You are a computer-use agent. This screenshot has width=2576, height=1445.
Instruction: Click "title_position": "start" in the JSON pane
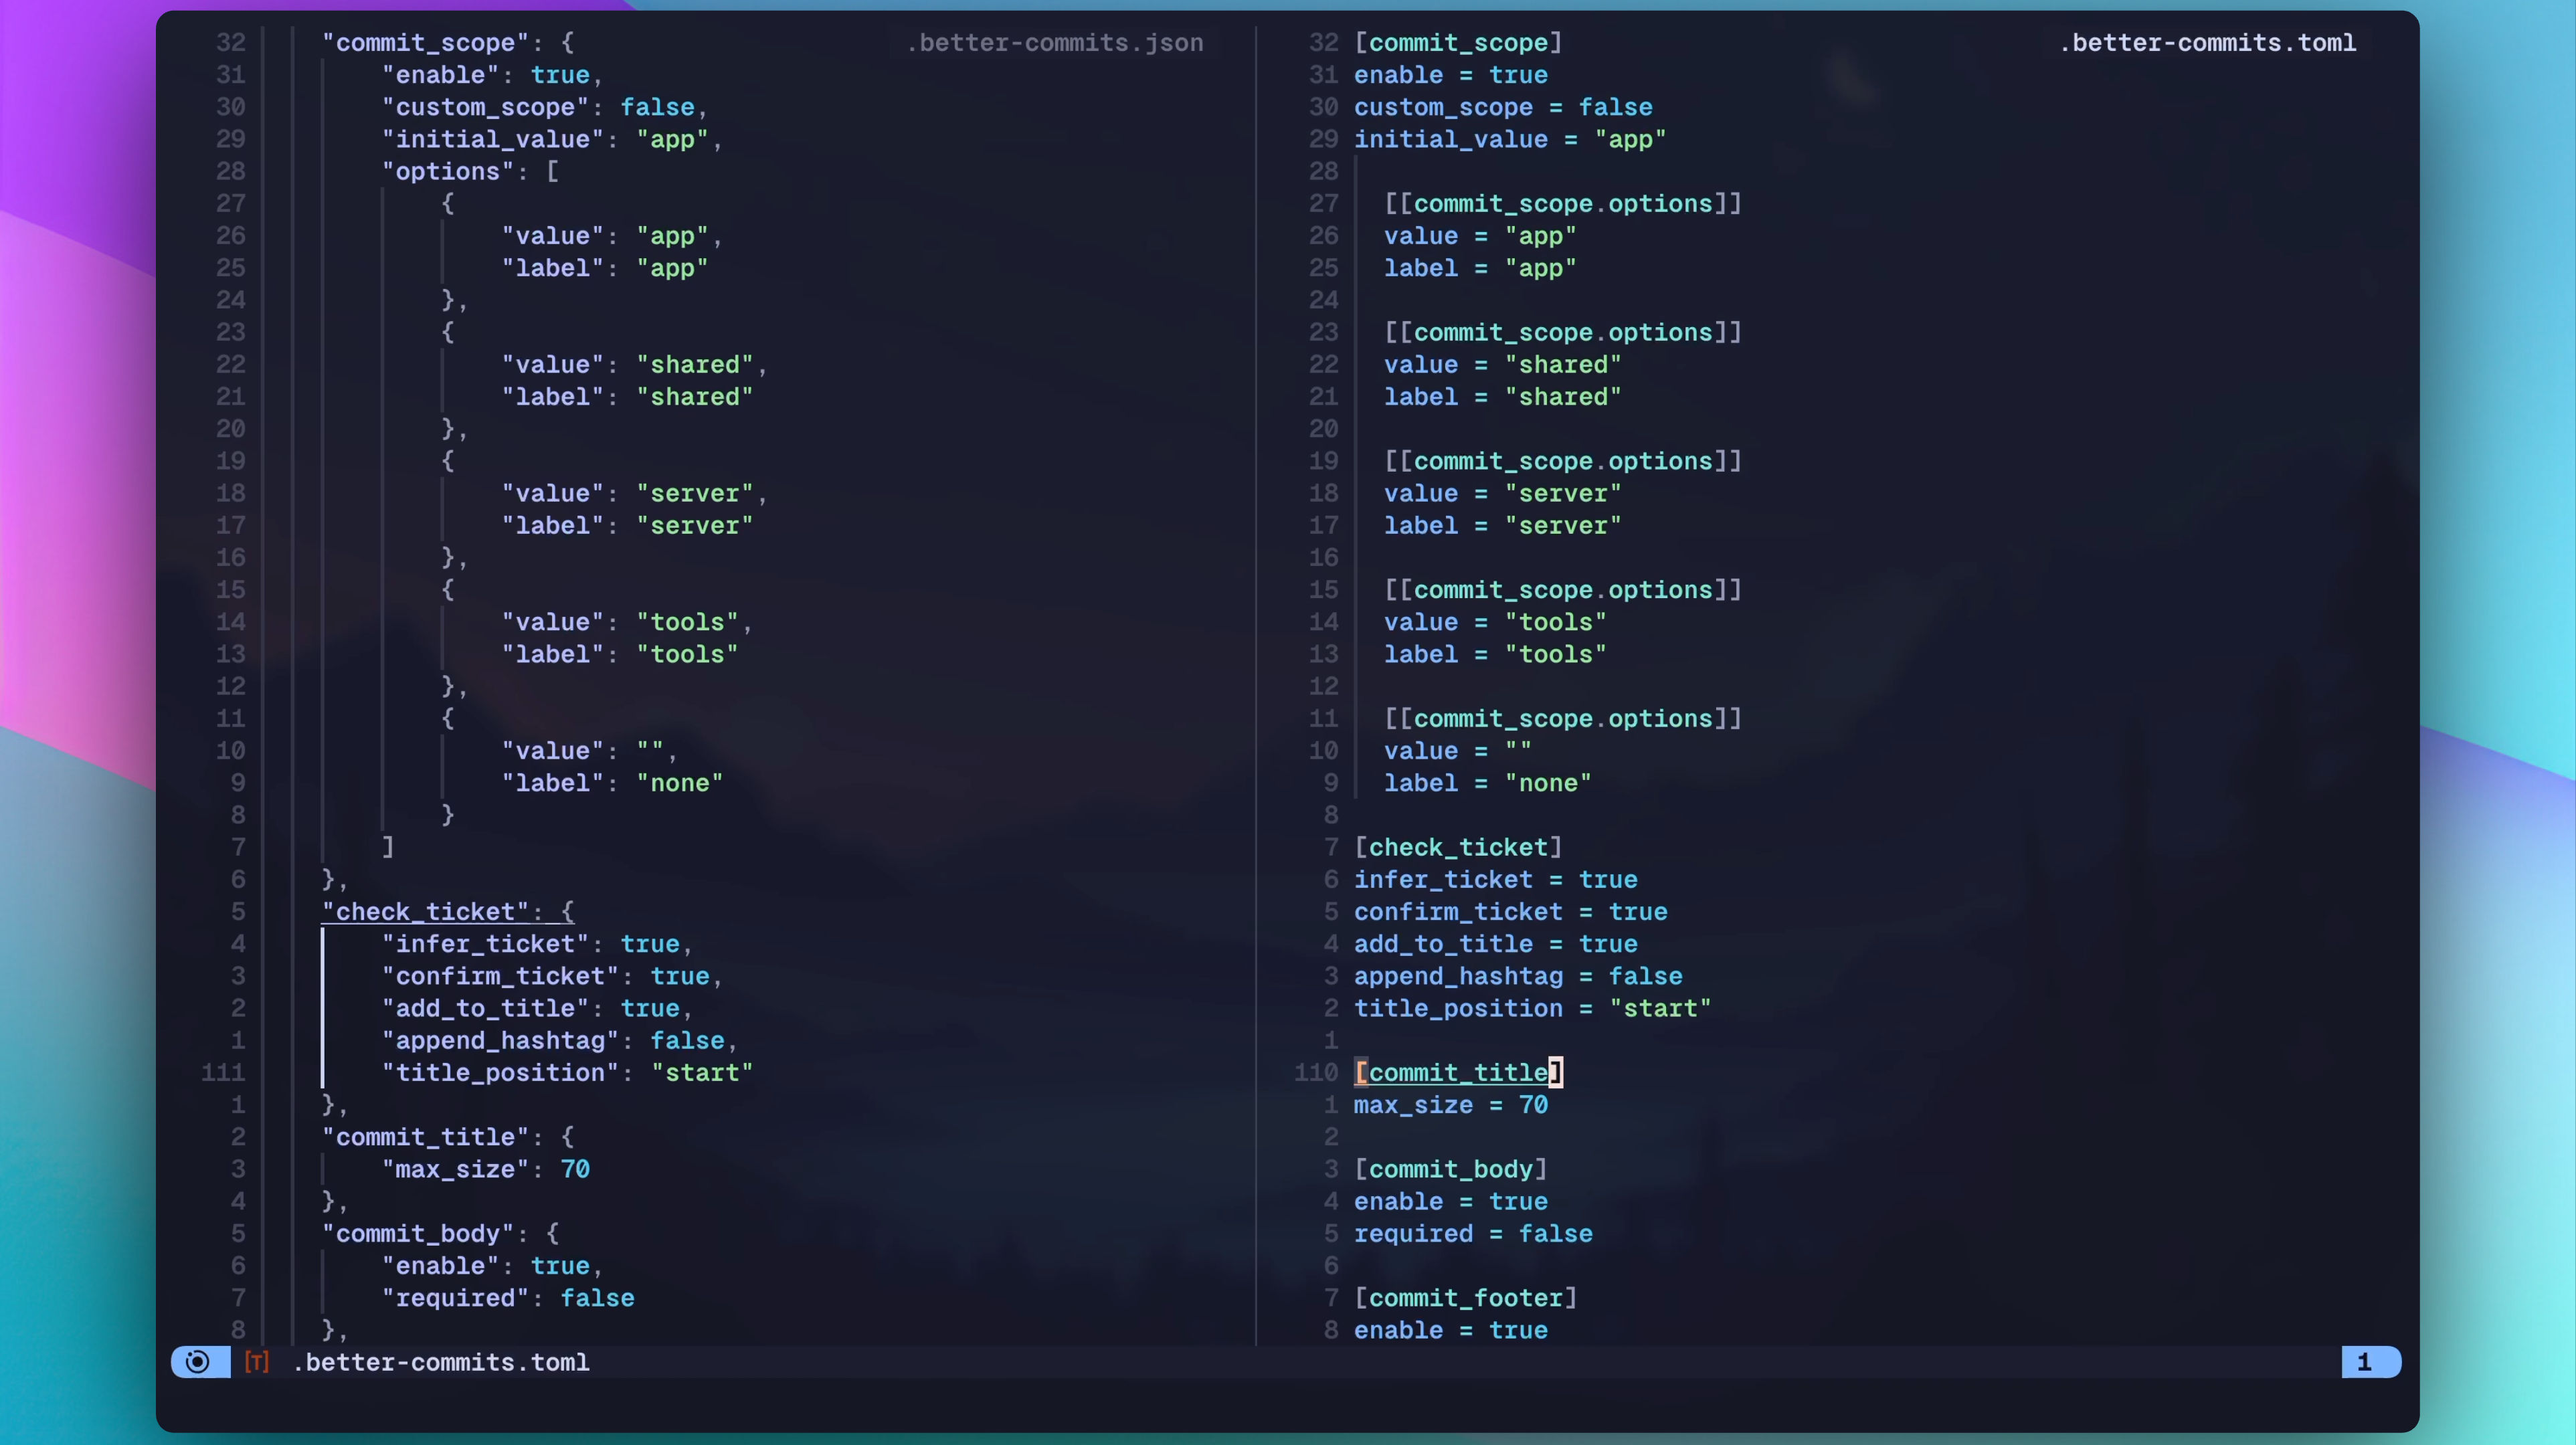pyautogui.click(x=567, y=1073)
